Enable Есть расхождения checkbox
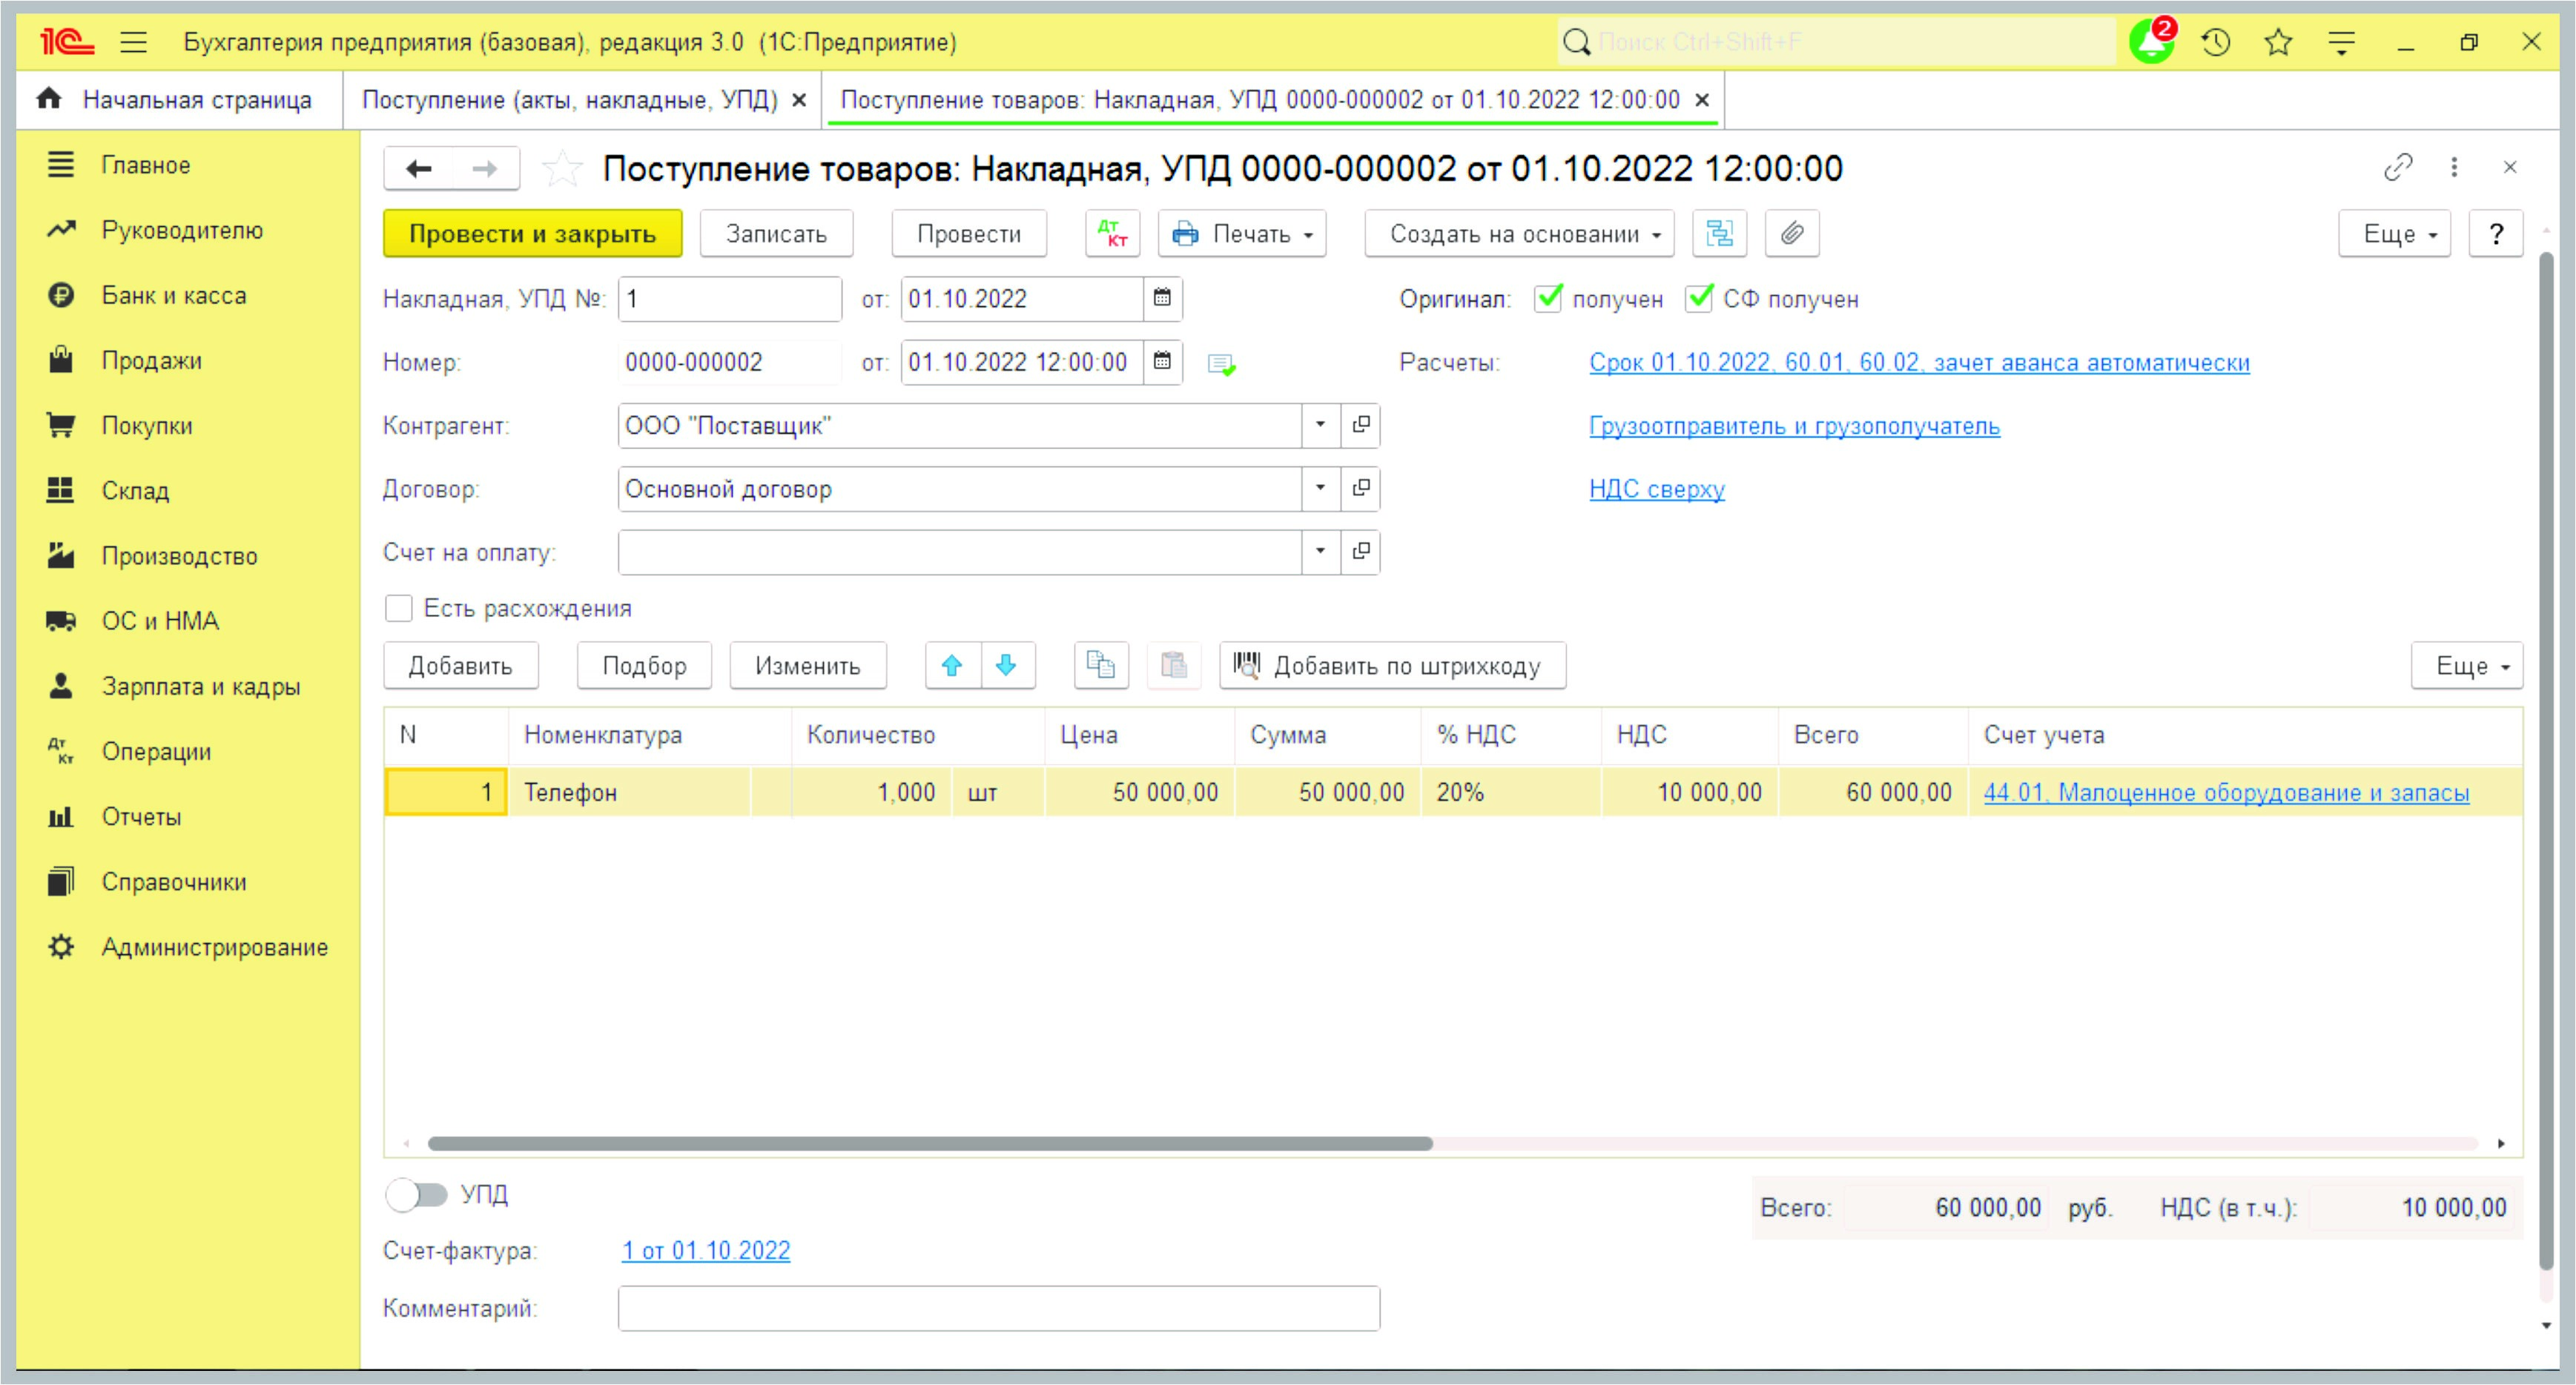Screen dimensions: 2576x1385 coord(399,608)
